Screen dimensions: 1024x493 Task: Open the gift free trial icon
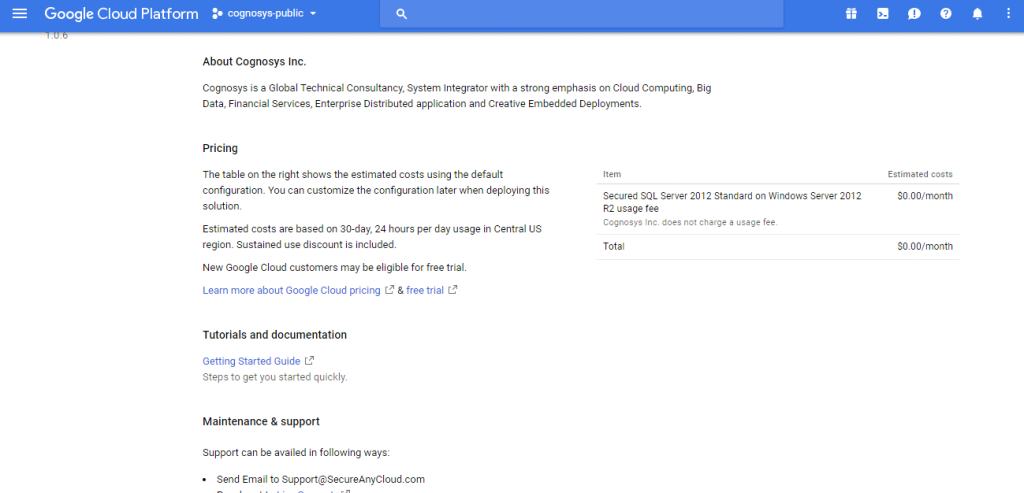pyautogui.click(x=851, y=14)
